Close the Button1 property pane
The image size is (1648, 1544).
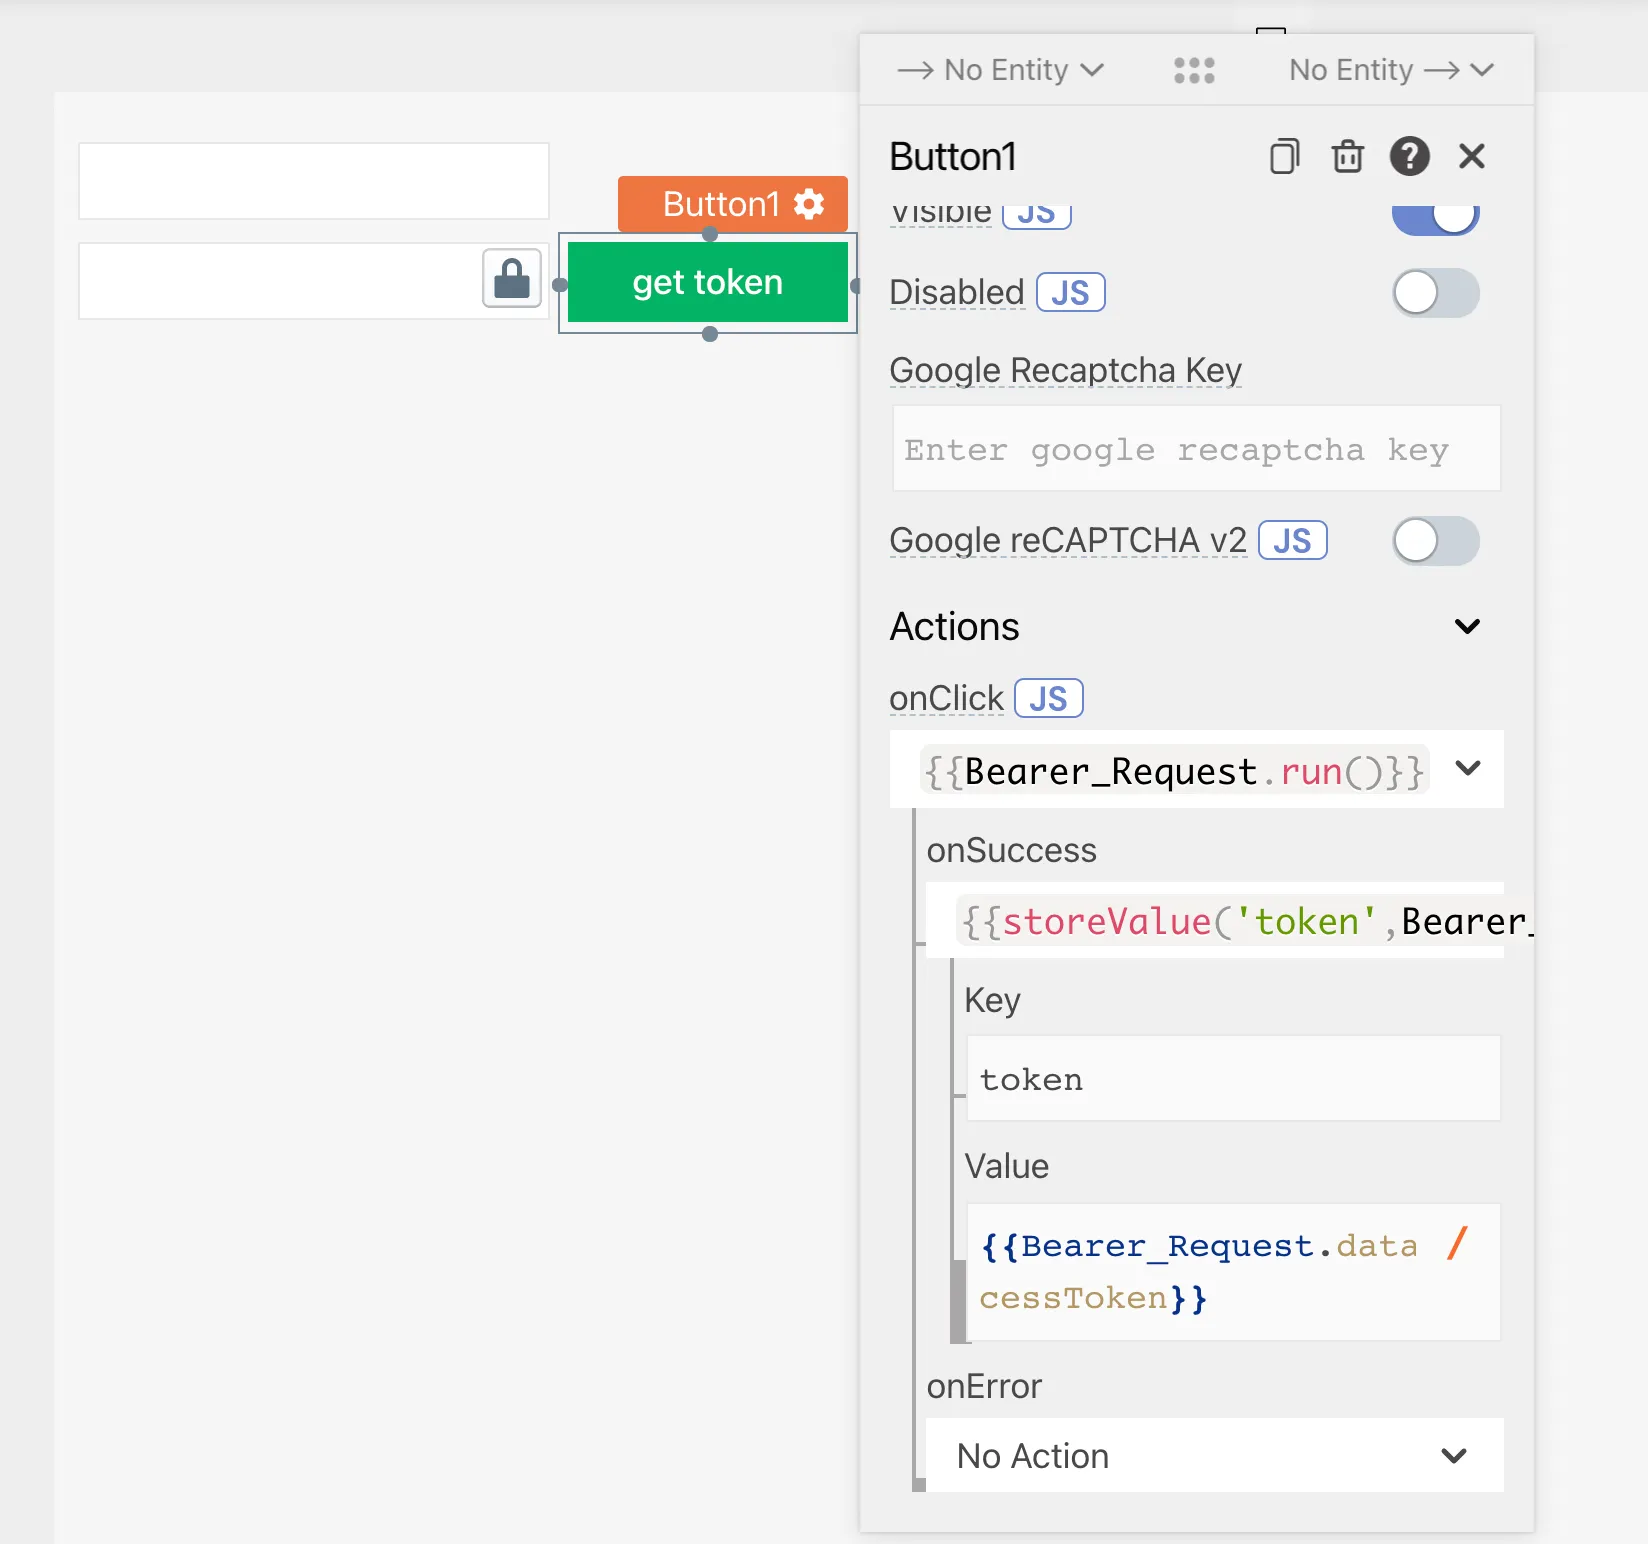click(1471, 157)
